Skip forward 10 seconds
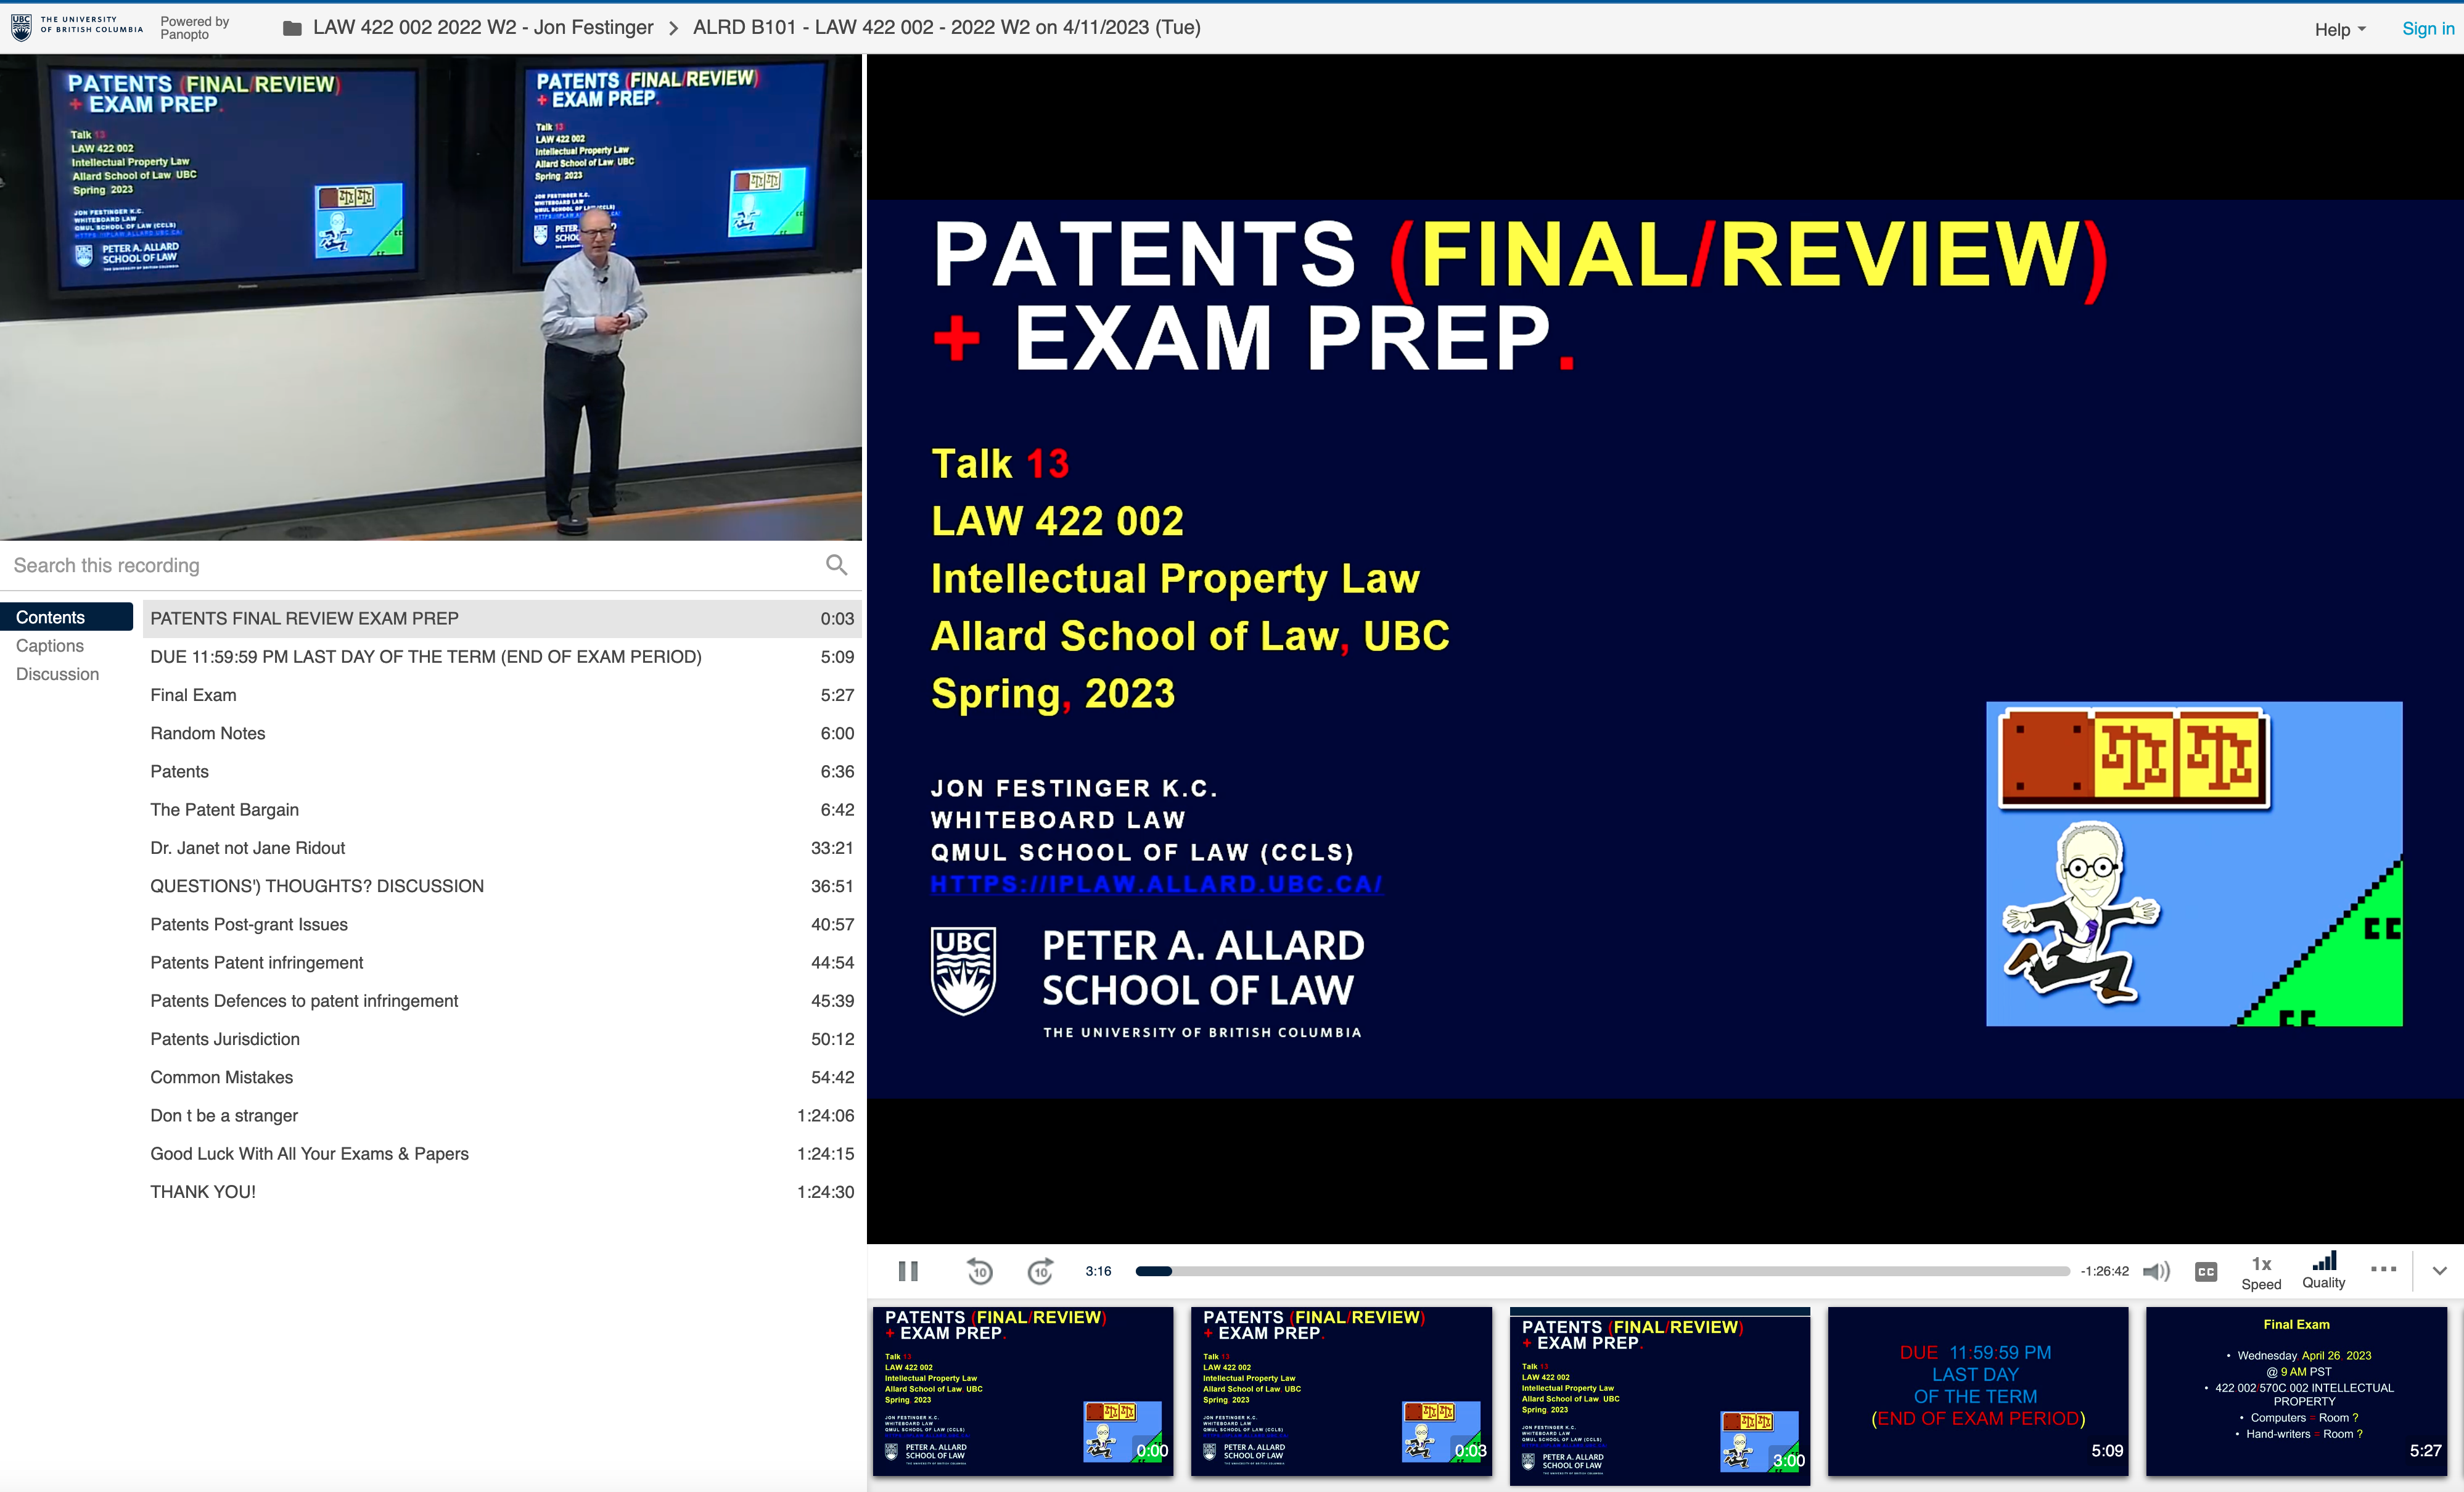2464x1492 pixels. pyautogui.click(x=1040, y=1271)
